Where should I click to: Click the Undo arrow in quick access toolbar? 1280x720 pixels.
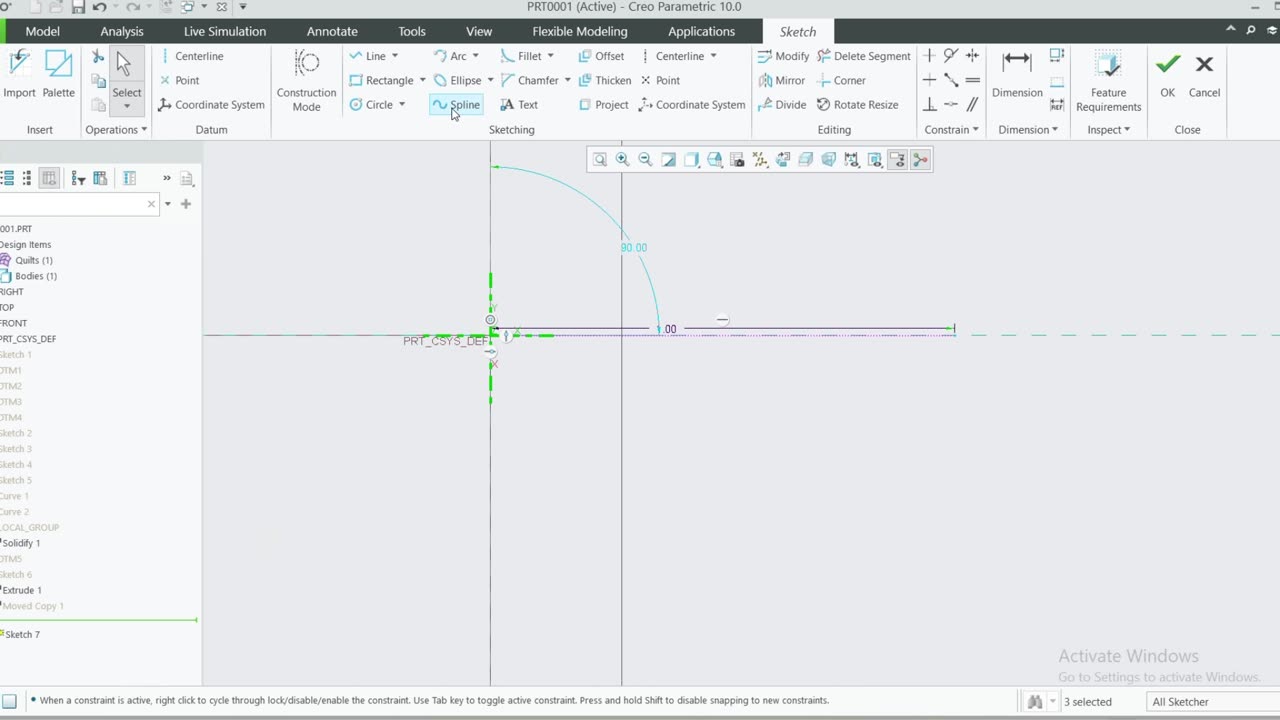pos(99,7)
